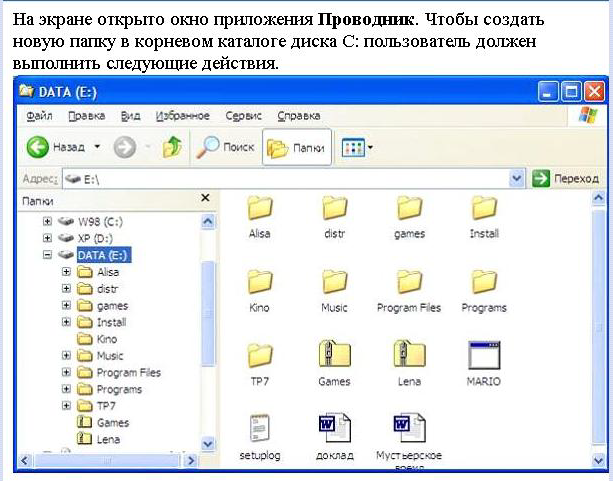Select the MARIO application icon

pyautogui.click(x=484, y=355)
